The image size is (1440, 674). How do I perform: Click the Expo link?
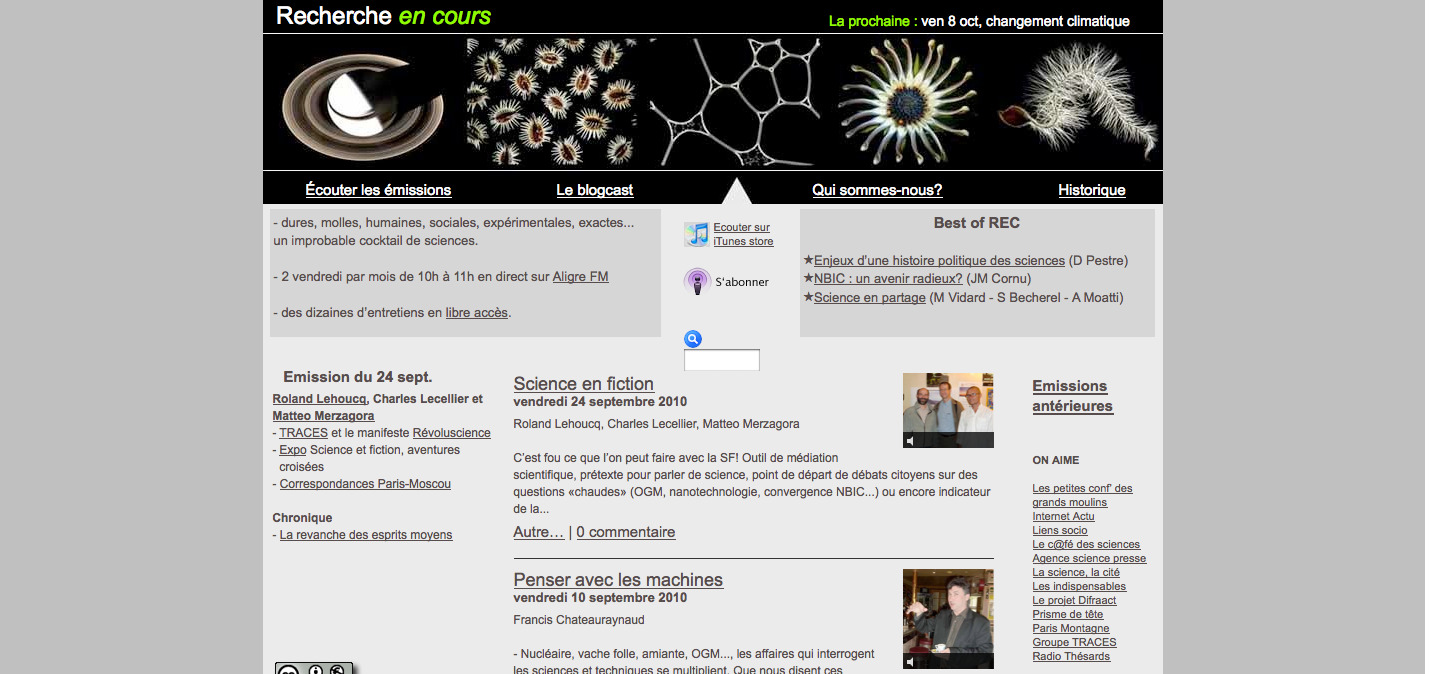(292, 450)
